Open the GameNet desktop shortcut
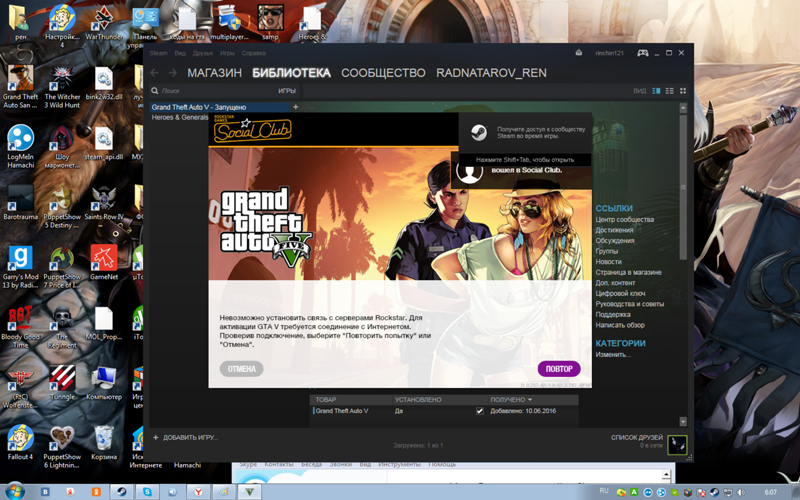800x500 pixels. pos(104,262)
